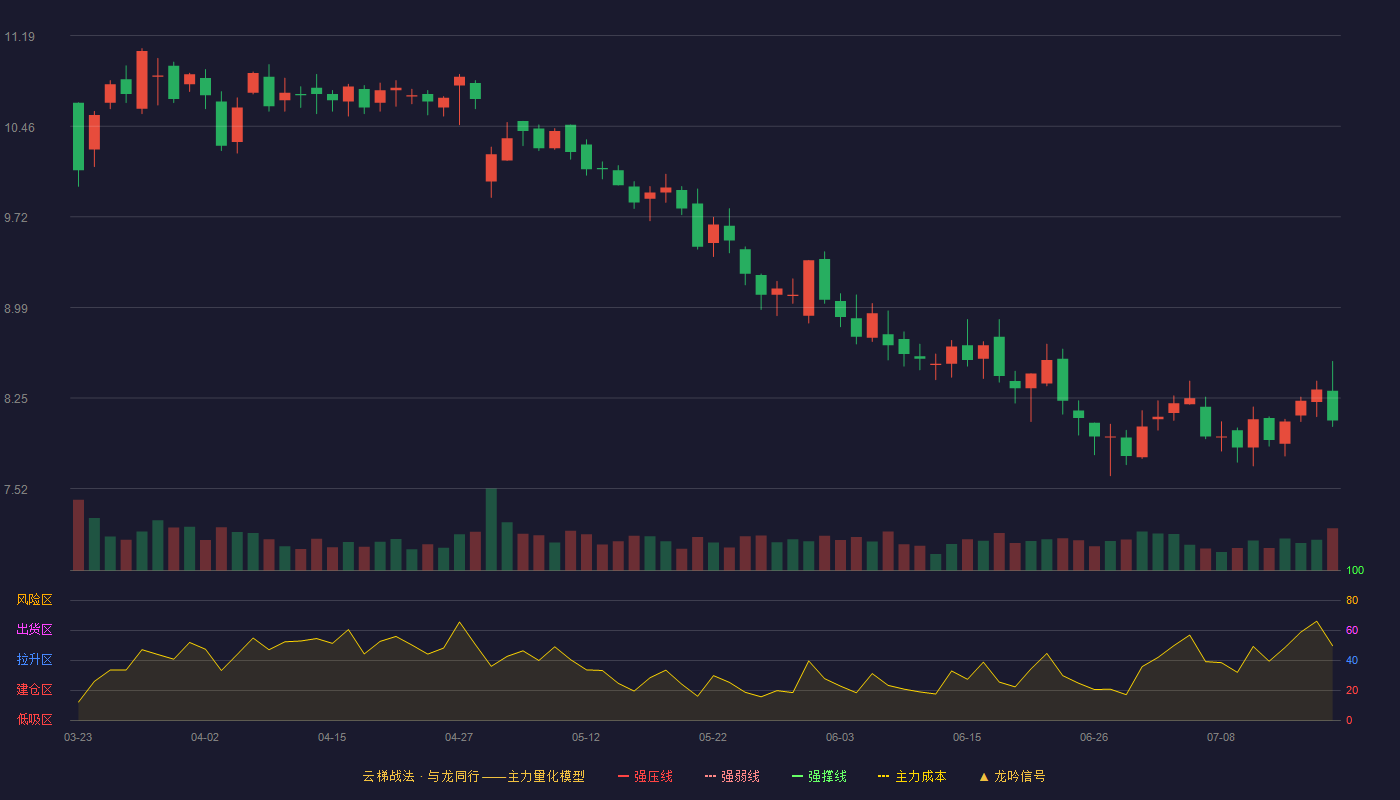
Task: Click the 11.19 price axis label
Action: coord(20,37)
